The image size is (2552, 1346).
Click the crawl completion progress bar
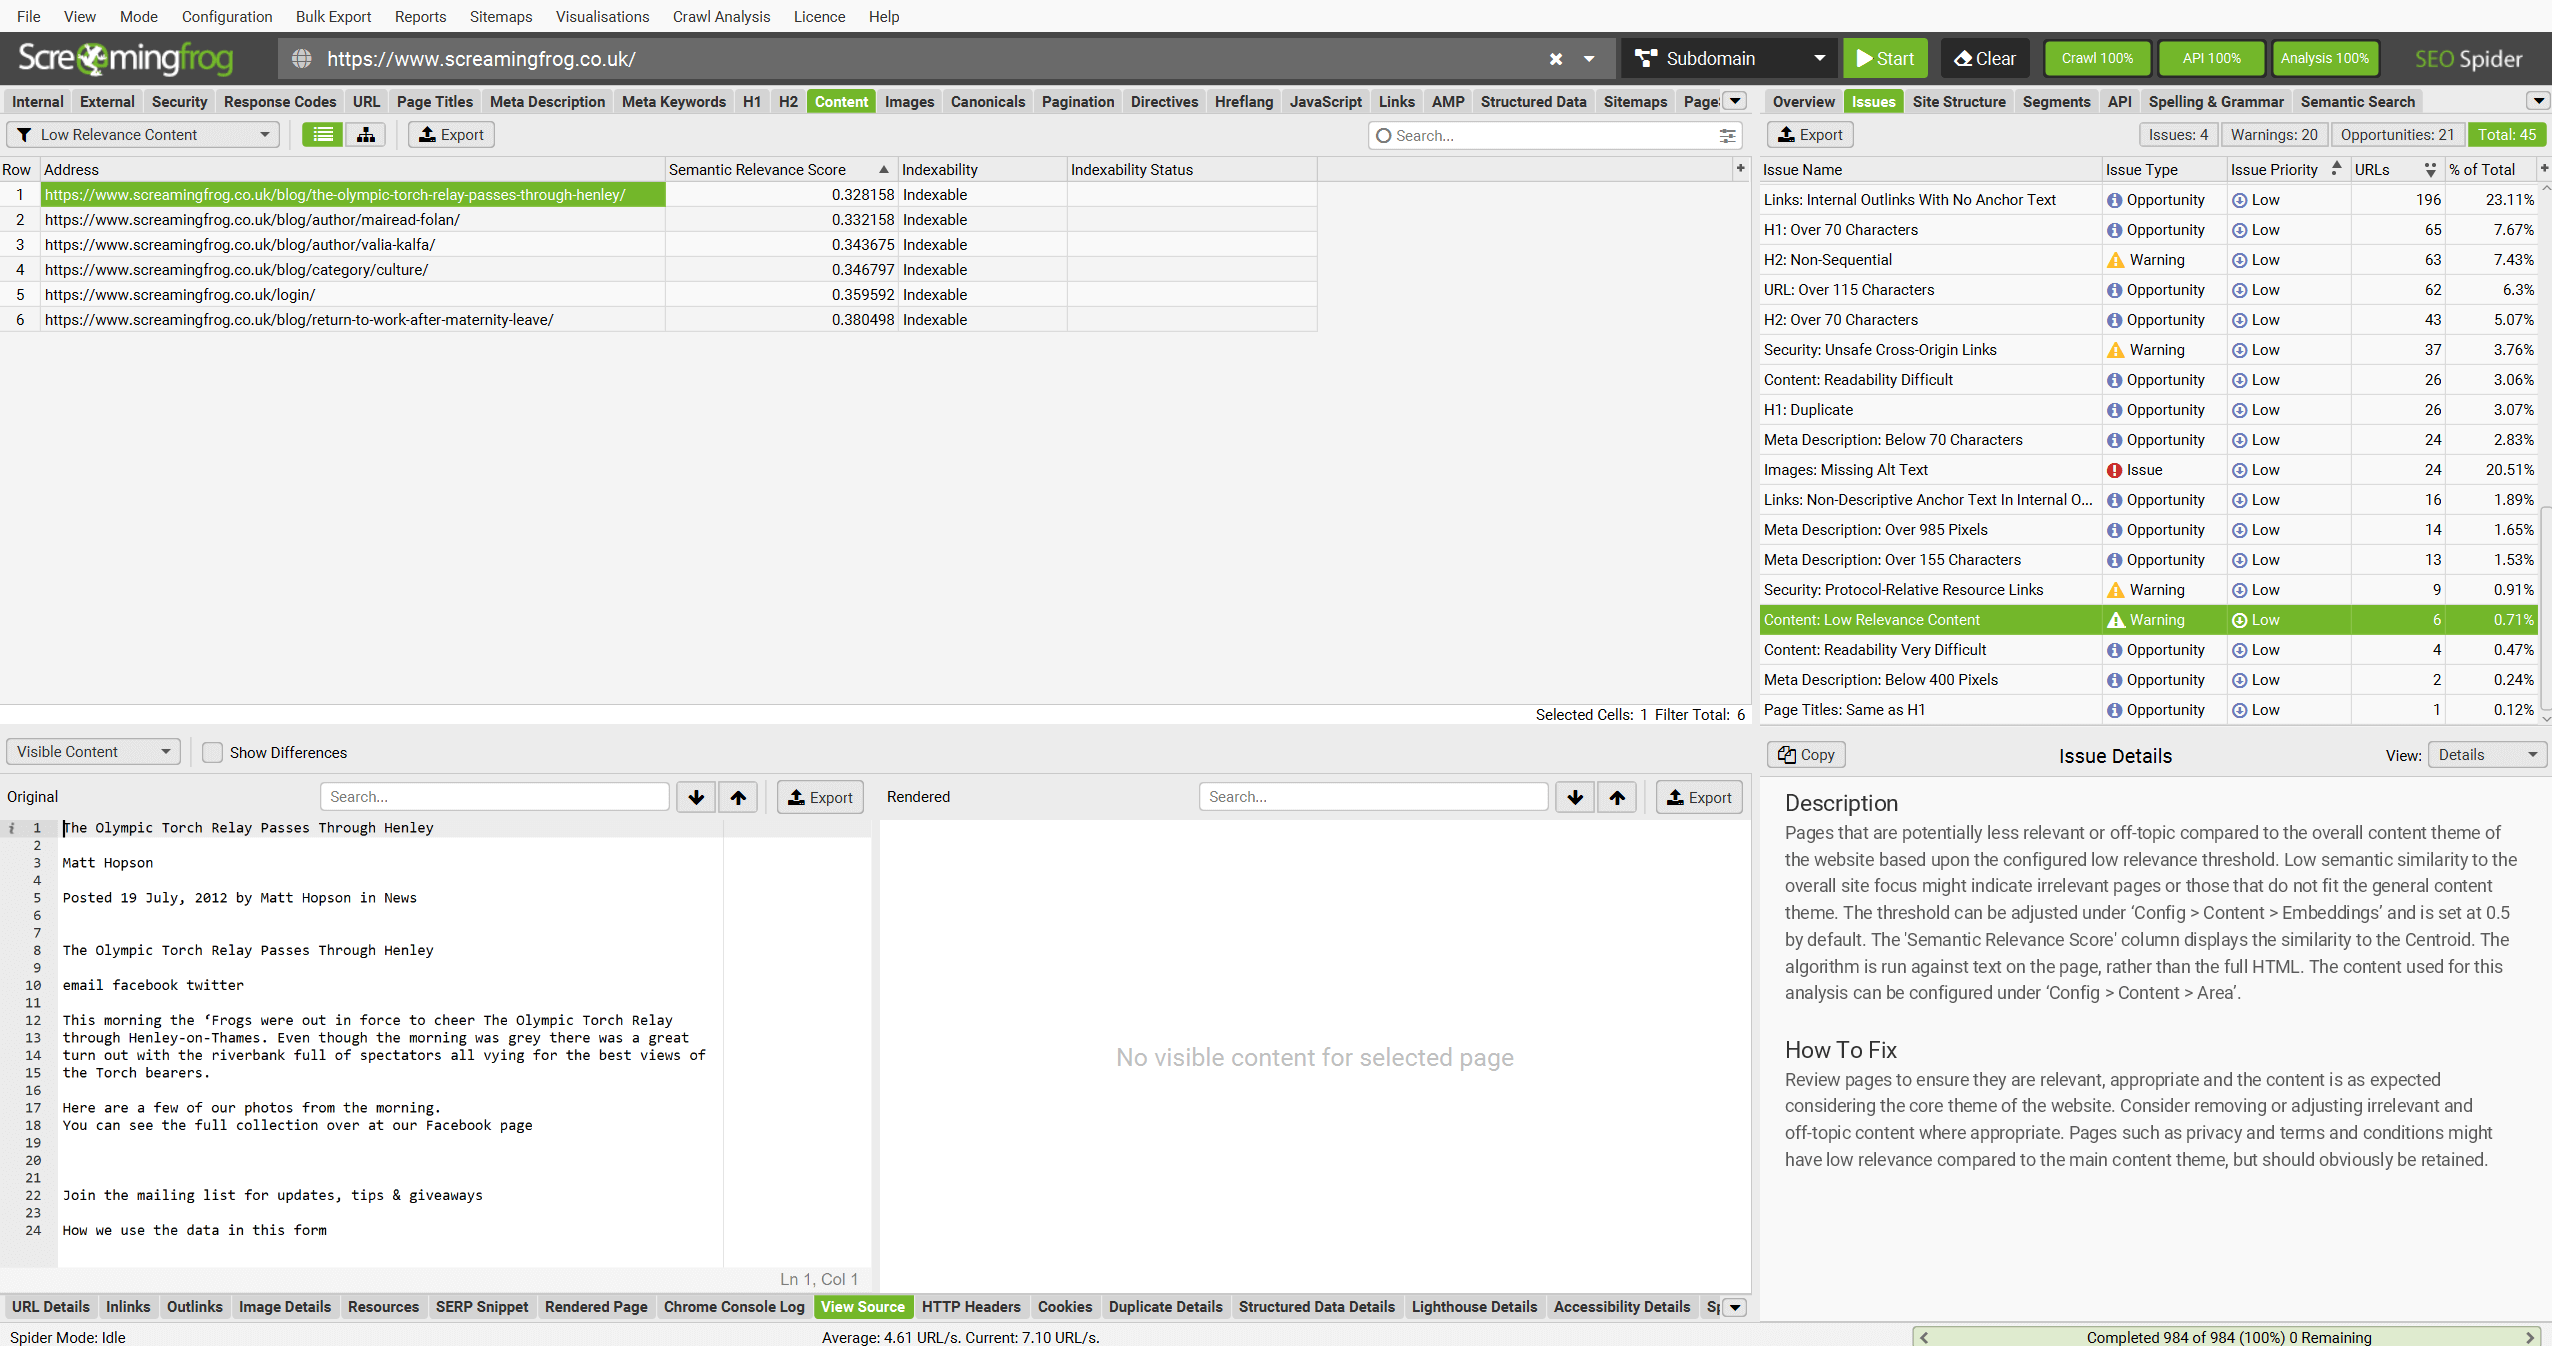pyautogui.click(x=2227, y=1337)
